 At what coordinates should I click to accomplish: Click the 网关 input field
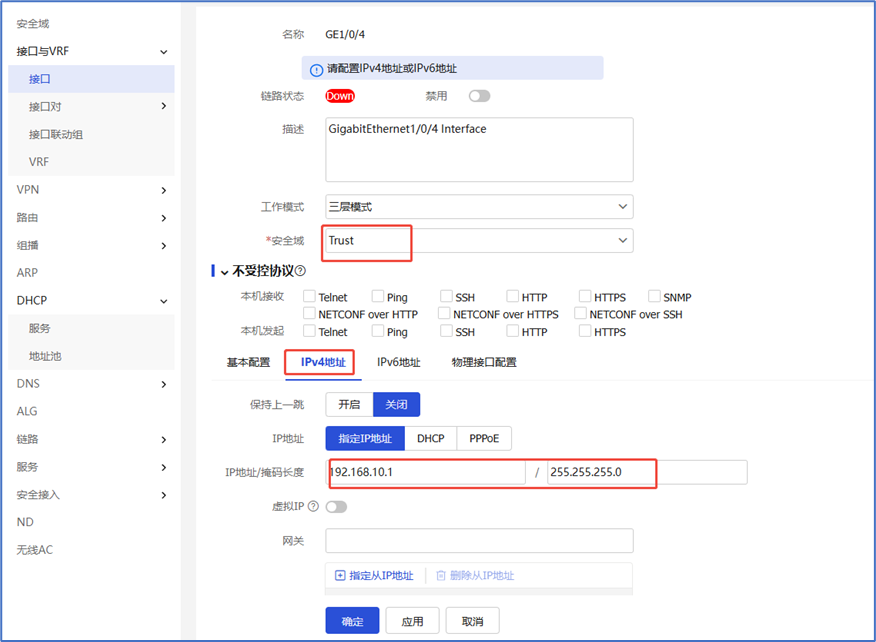[x=479, y=541]
